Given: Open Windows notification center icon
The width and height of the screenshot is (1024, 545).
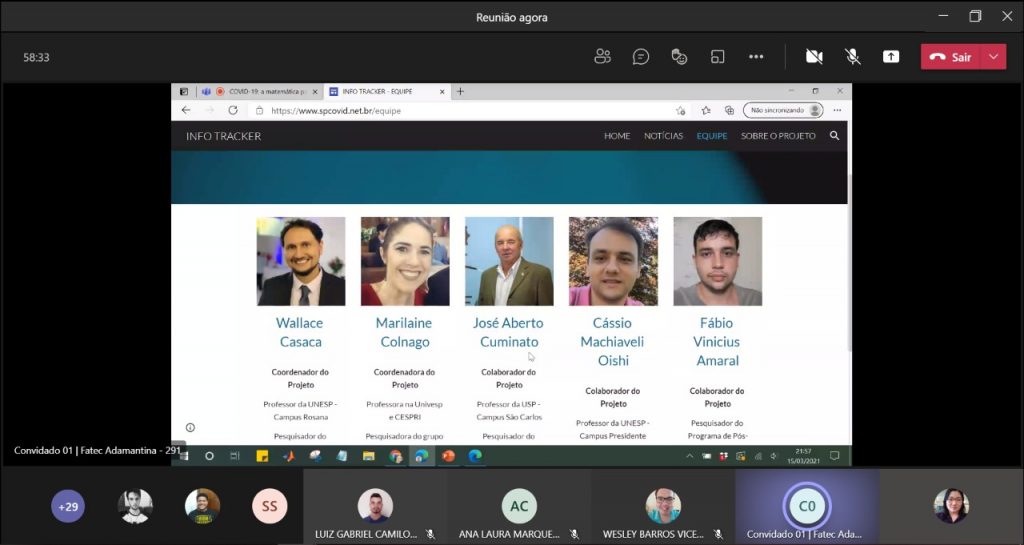Looking at the screenshot, I should (835, 456).
